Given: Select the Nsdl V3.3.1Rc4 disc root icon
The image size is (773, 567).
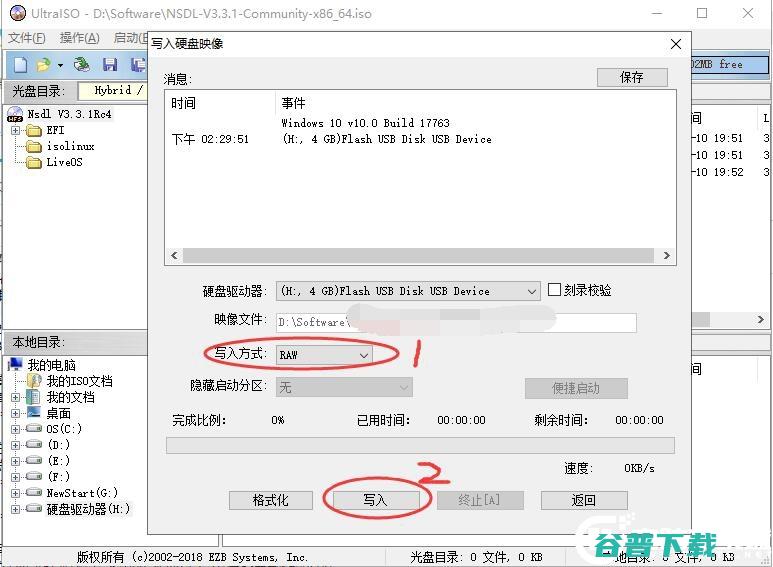Looking at the screenshot, I should (x=15, y=114).
